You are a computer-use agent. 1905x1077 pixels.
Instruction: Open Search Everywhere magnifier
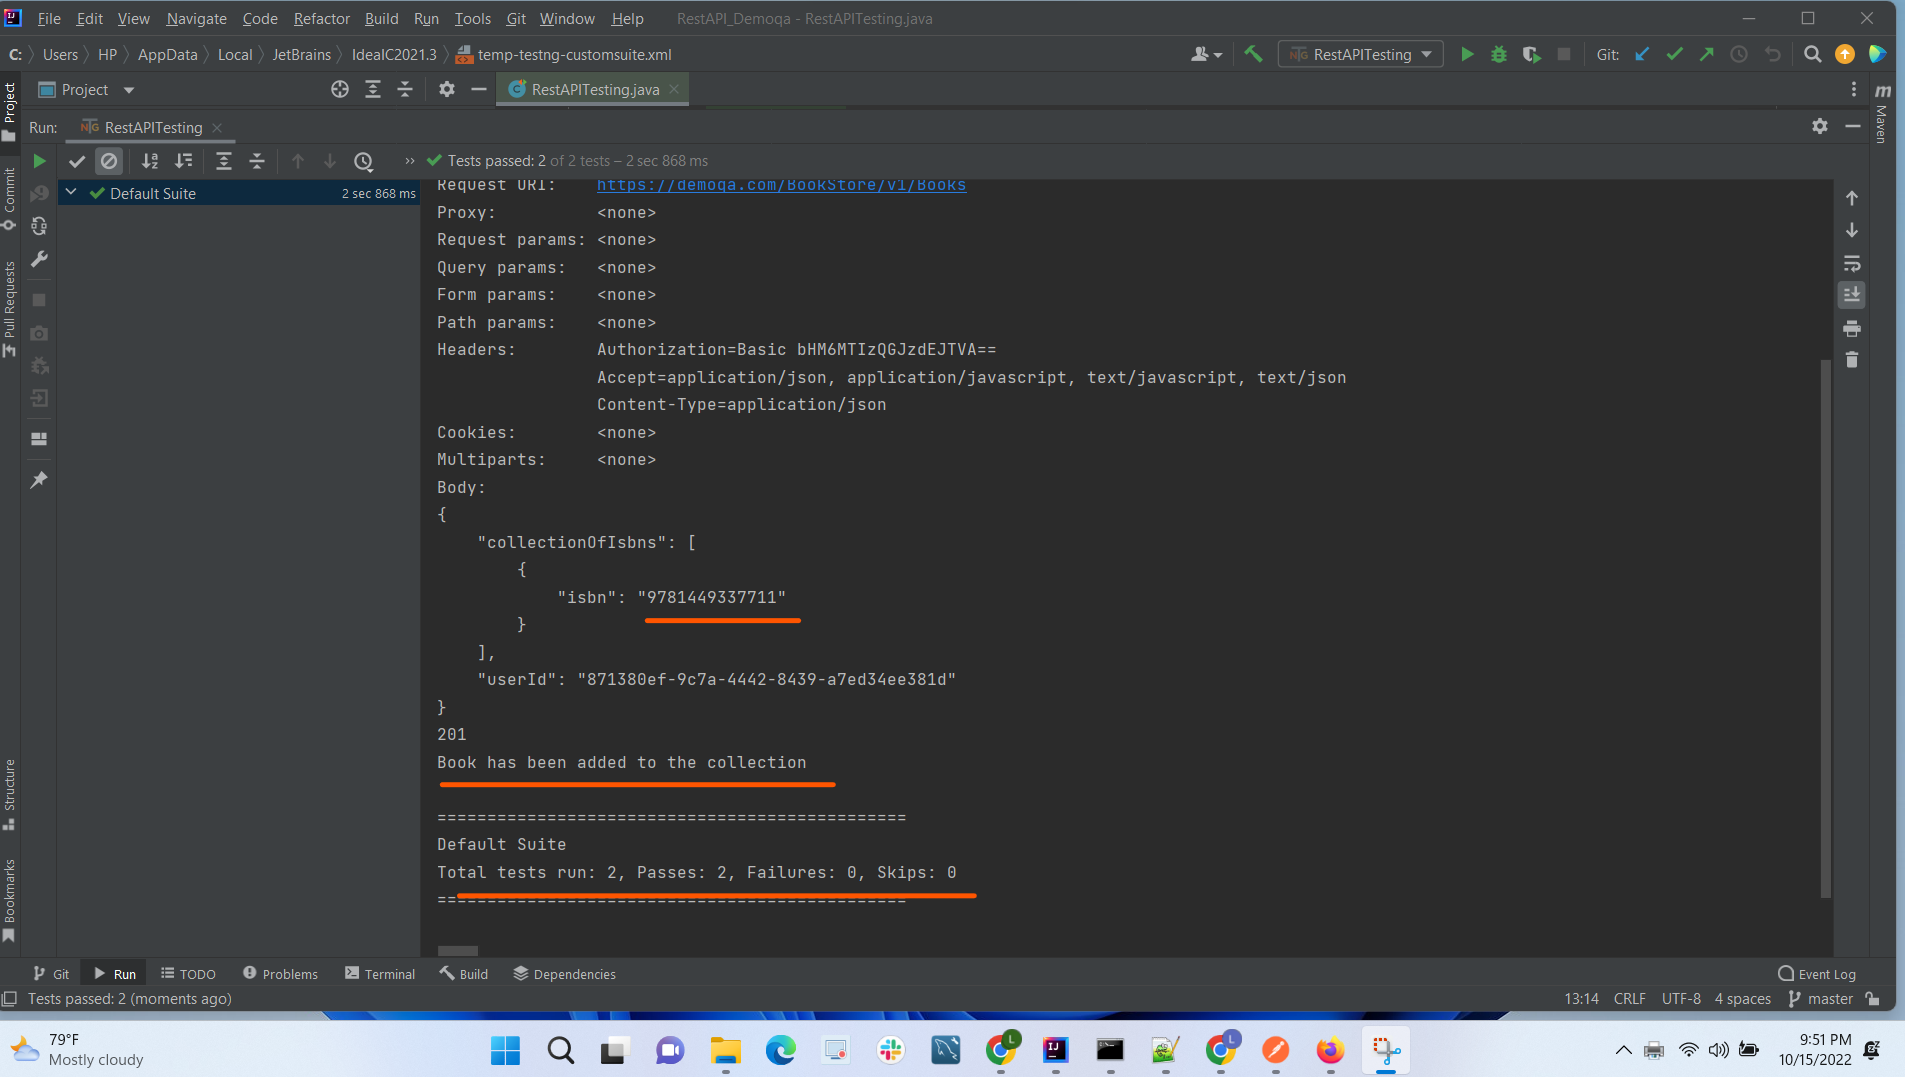[1812, 54]
